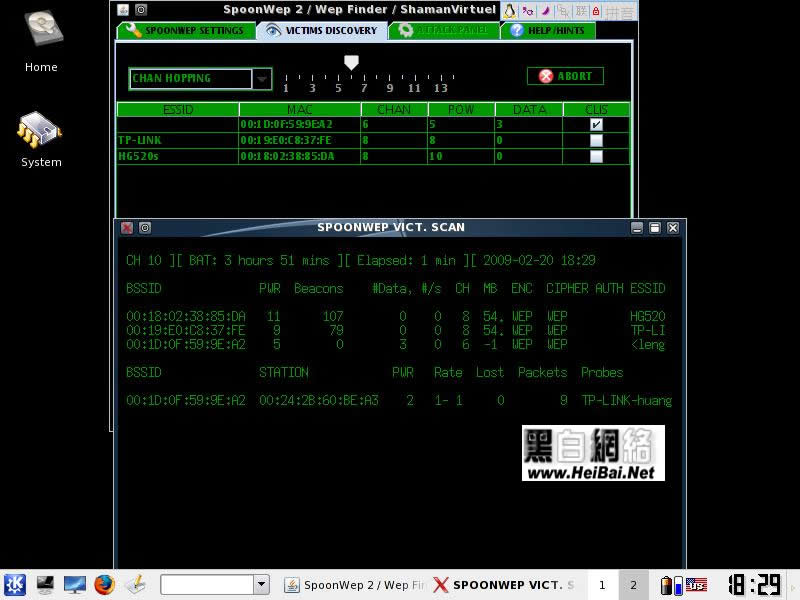Click the POW column header
Screen dimensions: 800x600
[461, 110]
